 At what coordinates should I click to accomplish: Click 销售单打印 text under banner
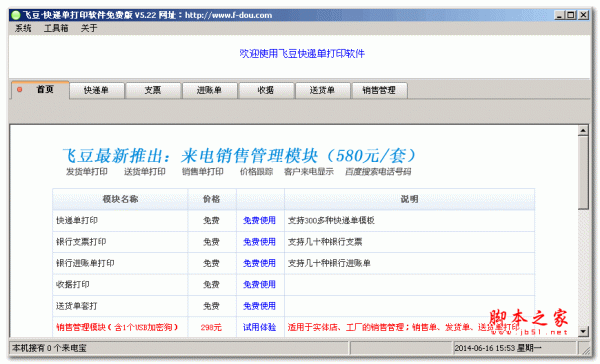202,172
